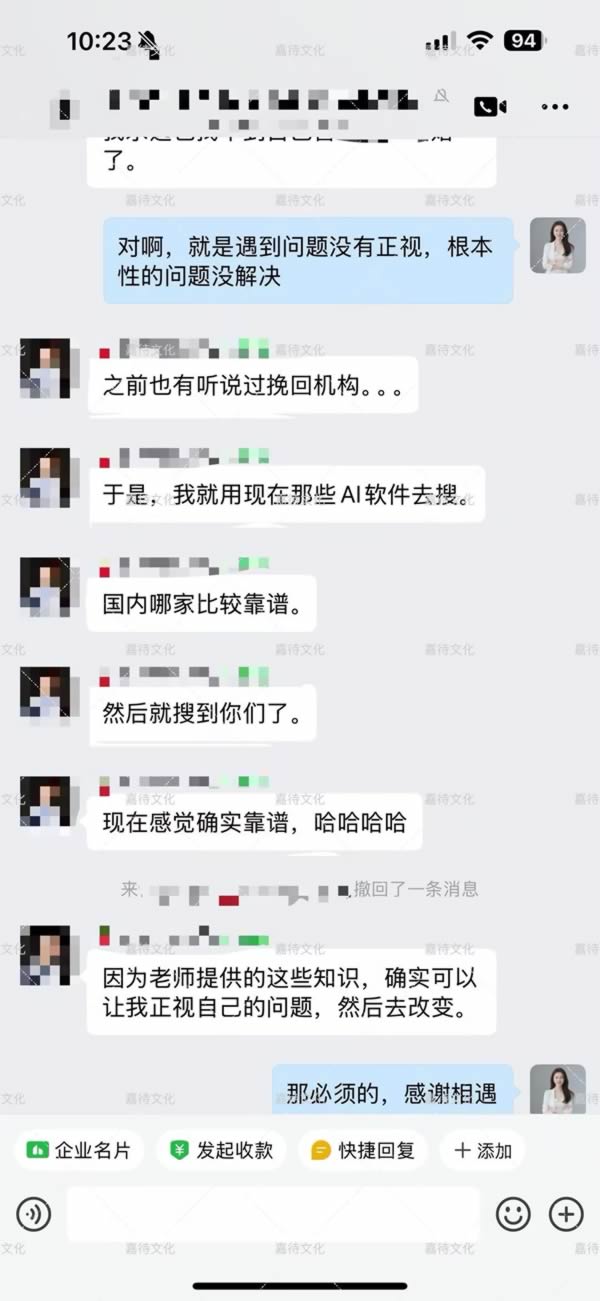Tap the message 然后就搜到你们了
This screenshot has width=600, height=1301.
(202, 714)
